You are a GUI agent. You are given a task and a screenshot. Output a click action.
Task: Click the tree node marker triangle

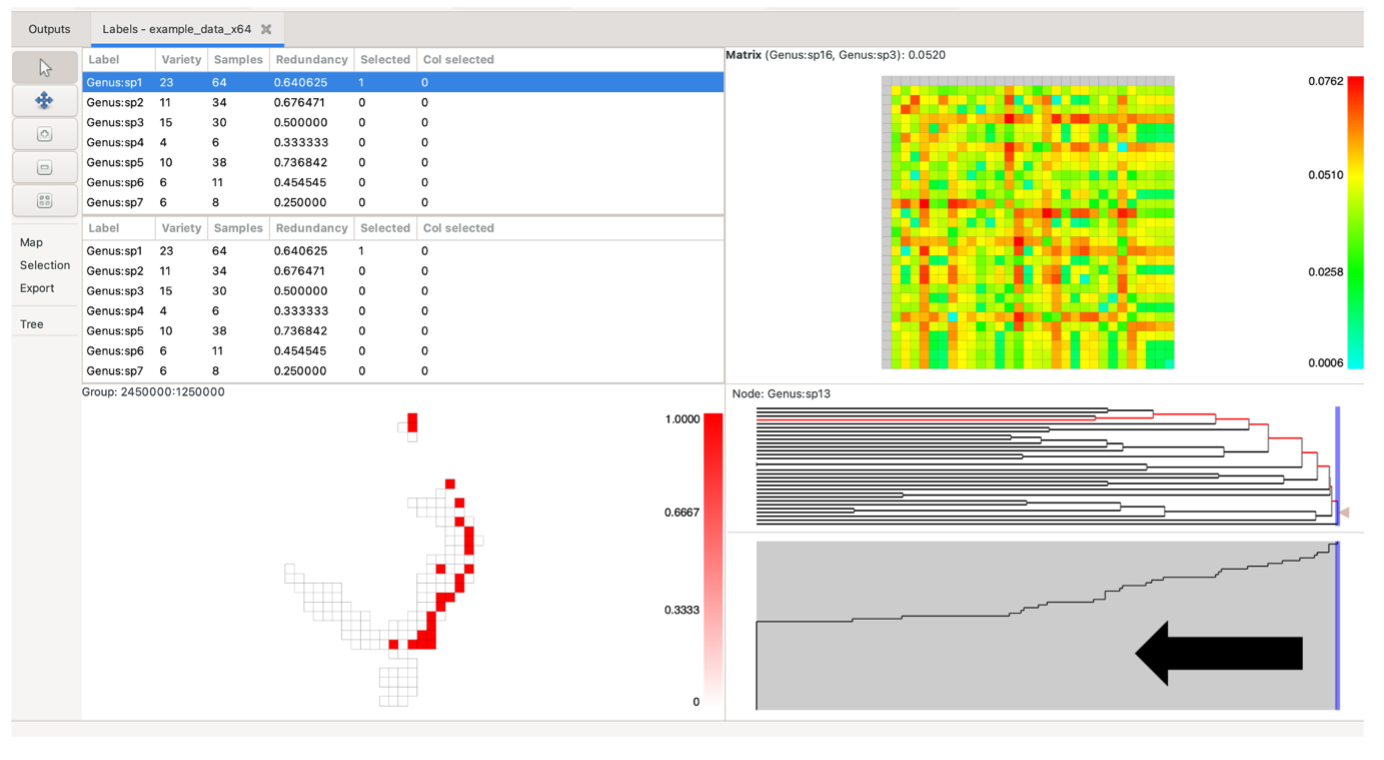click(1345, 513)
